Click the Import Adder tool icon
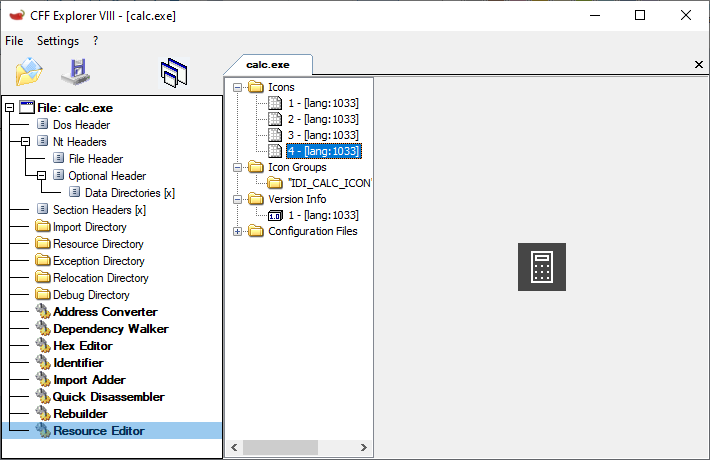Image resolution: width=710 pixels, height=460 pixels. click(x=43, y=379)
